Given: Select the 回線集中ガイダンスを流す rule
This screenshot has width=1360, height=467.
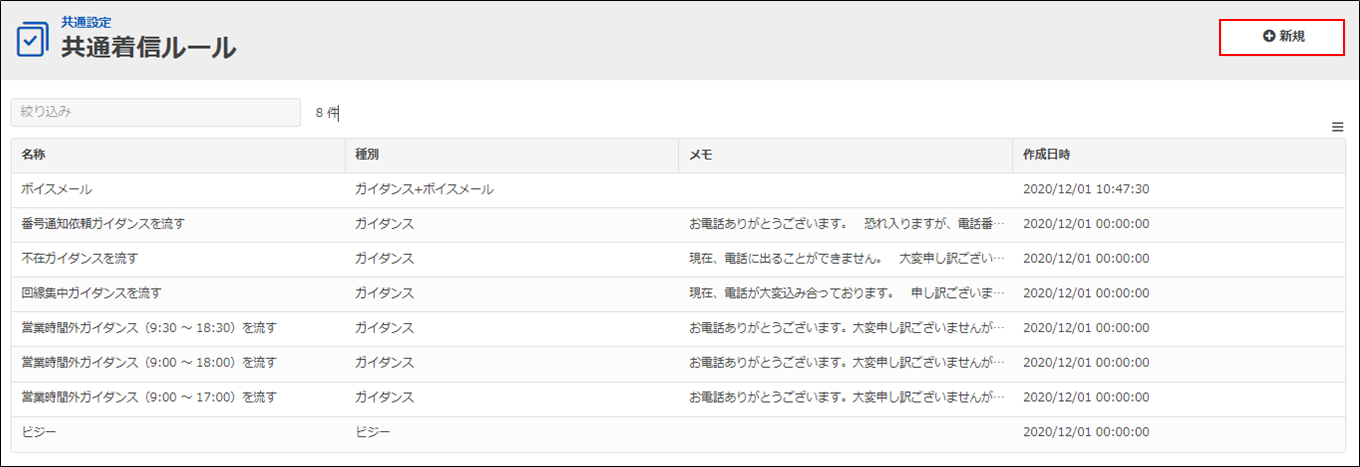Looking at the screenshot, I should pyautogui.click(x=91, y=293).
